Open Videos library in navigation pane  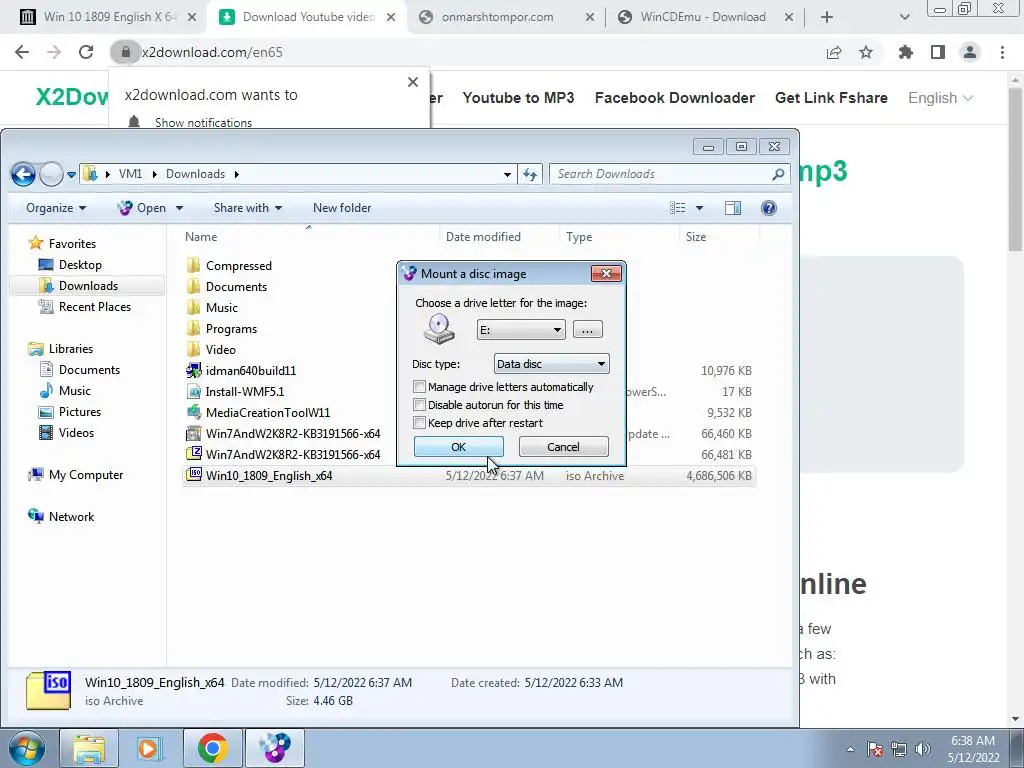[76, 432]
